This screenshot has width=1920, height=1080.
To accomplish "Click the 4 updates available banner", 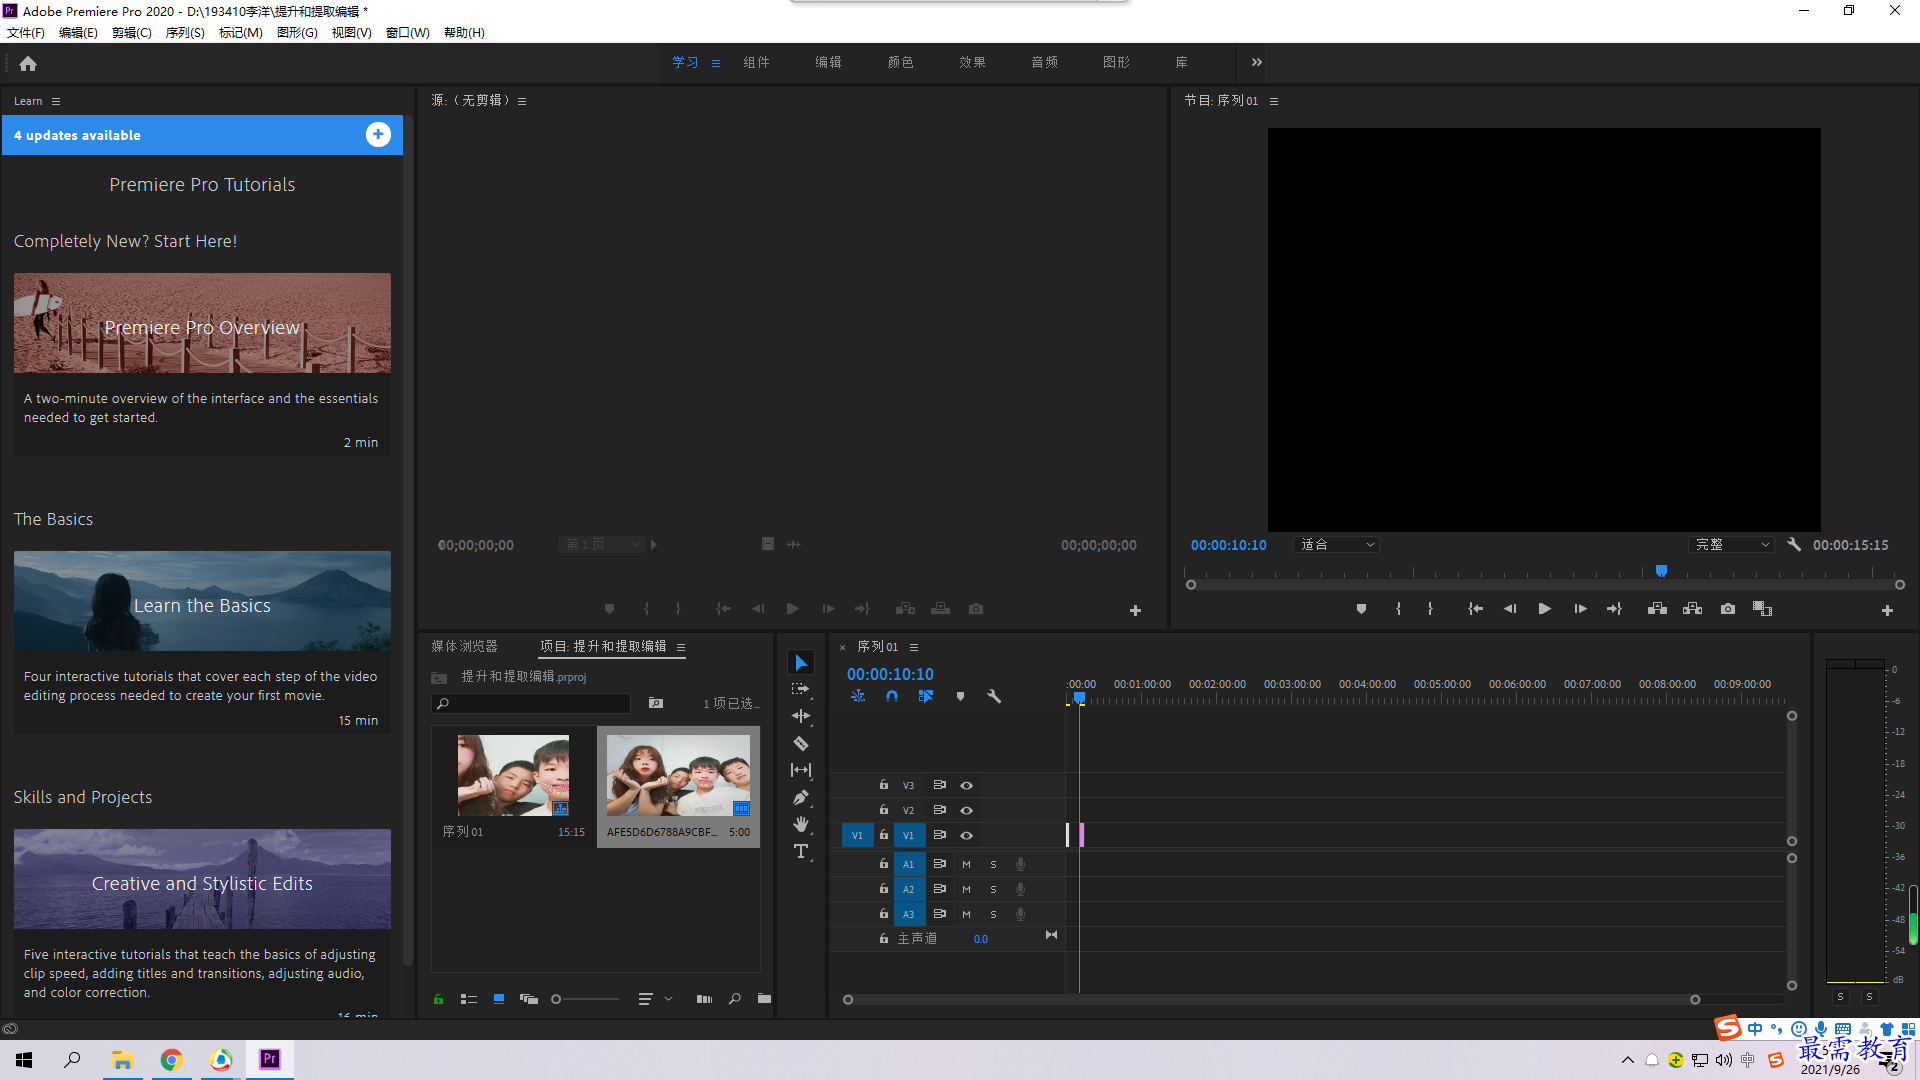I will tap(202, 135).
